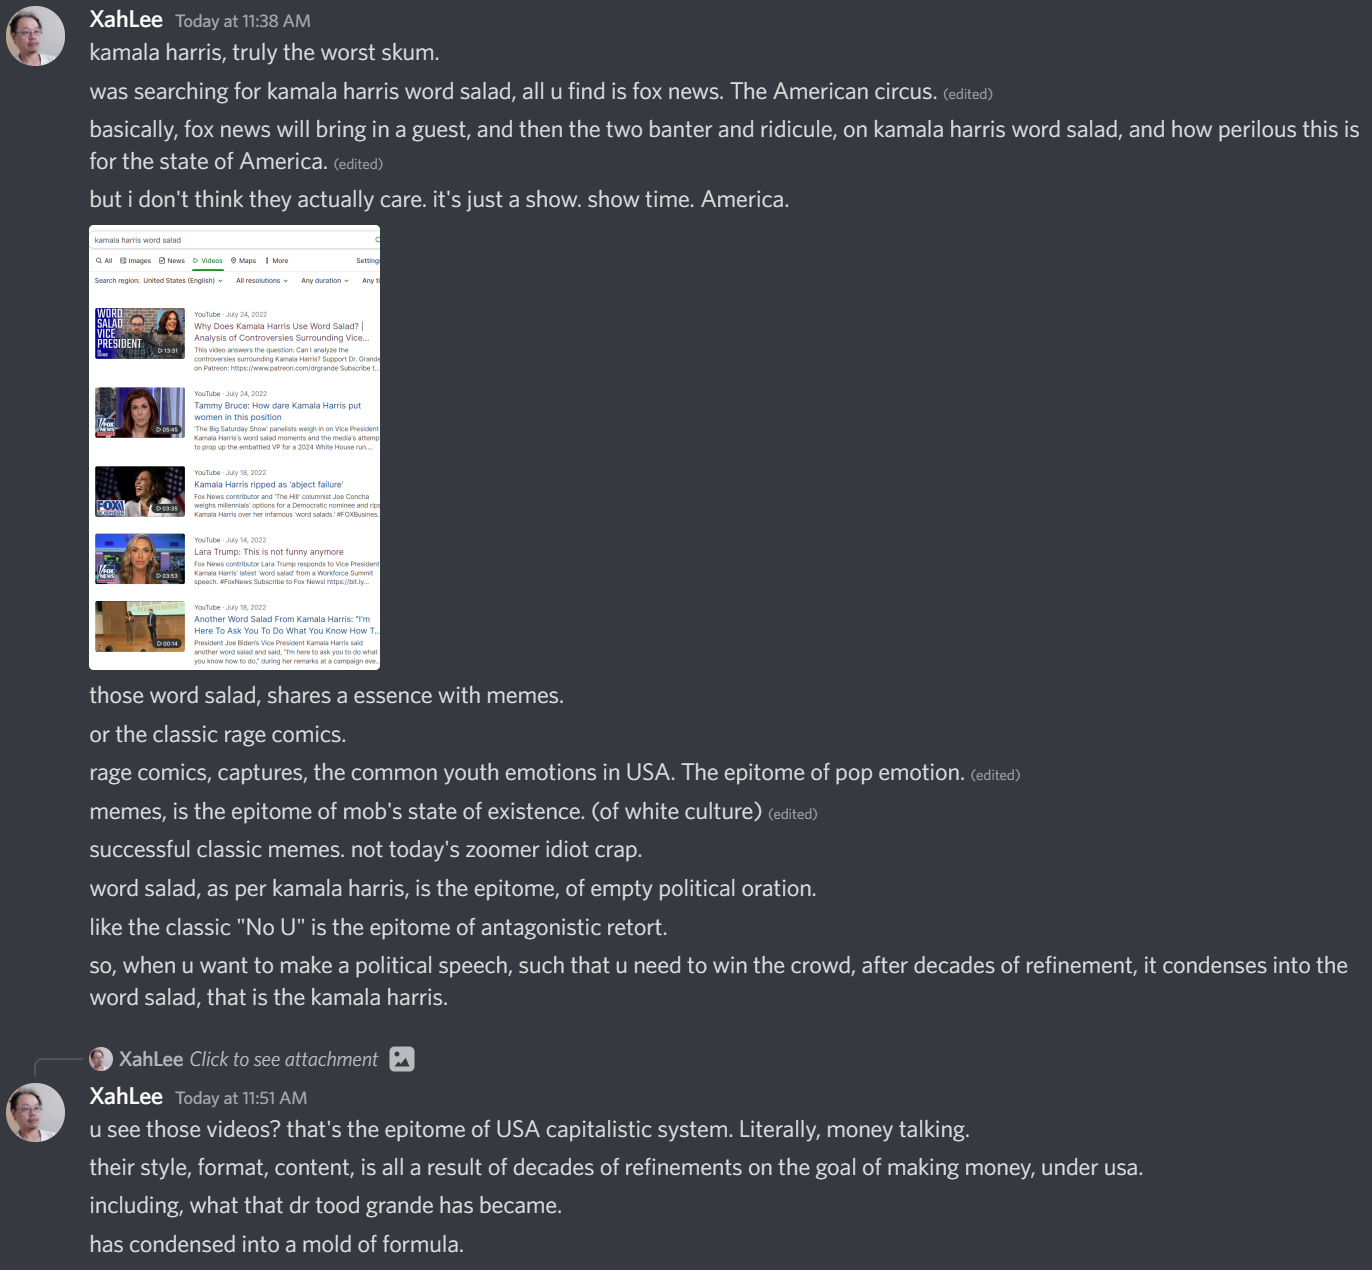This screenshot has width=1372, height=1270.
Task: Click the Maps tab in the screenshot
Action: (243, 261)
